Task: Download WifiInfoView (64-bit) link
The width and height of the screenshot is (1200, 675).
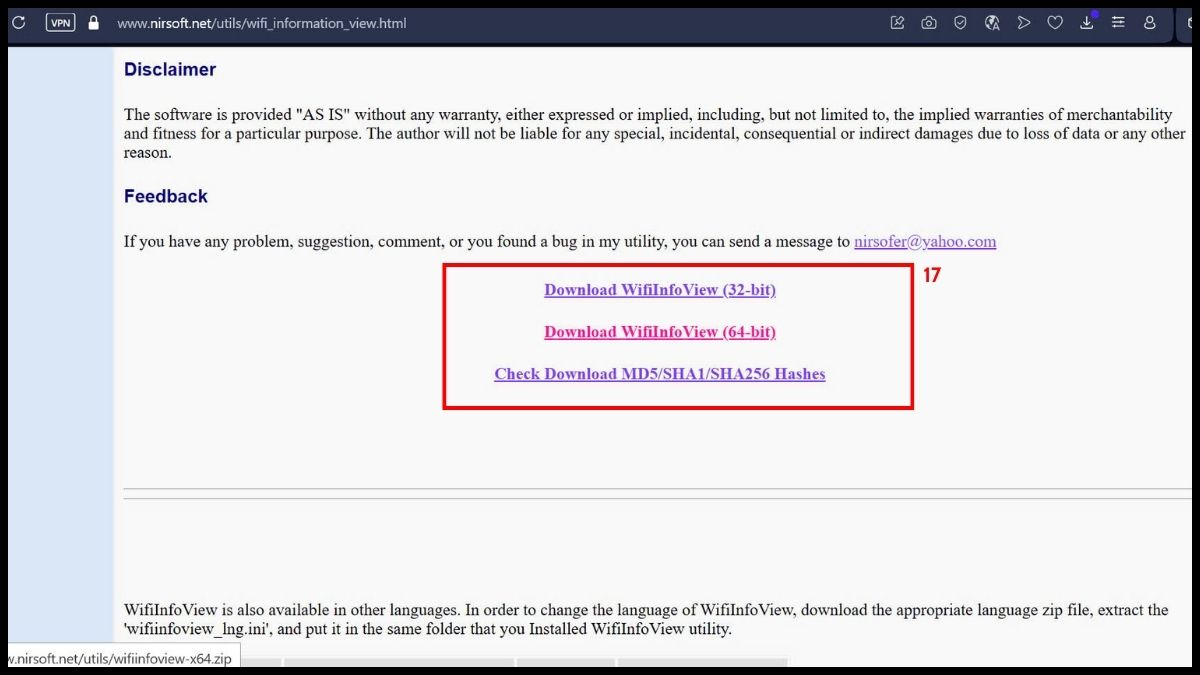Action: click(660, 332)
